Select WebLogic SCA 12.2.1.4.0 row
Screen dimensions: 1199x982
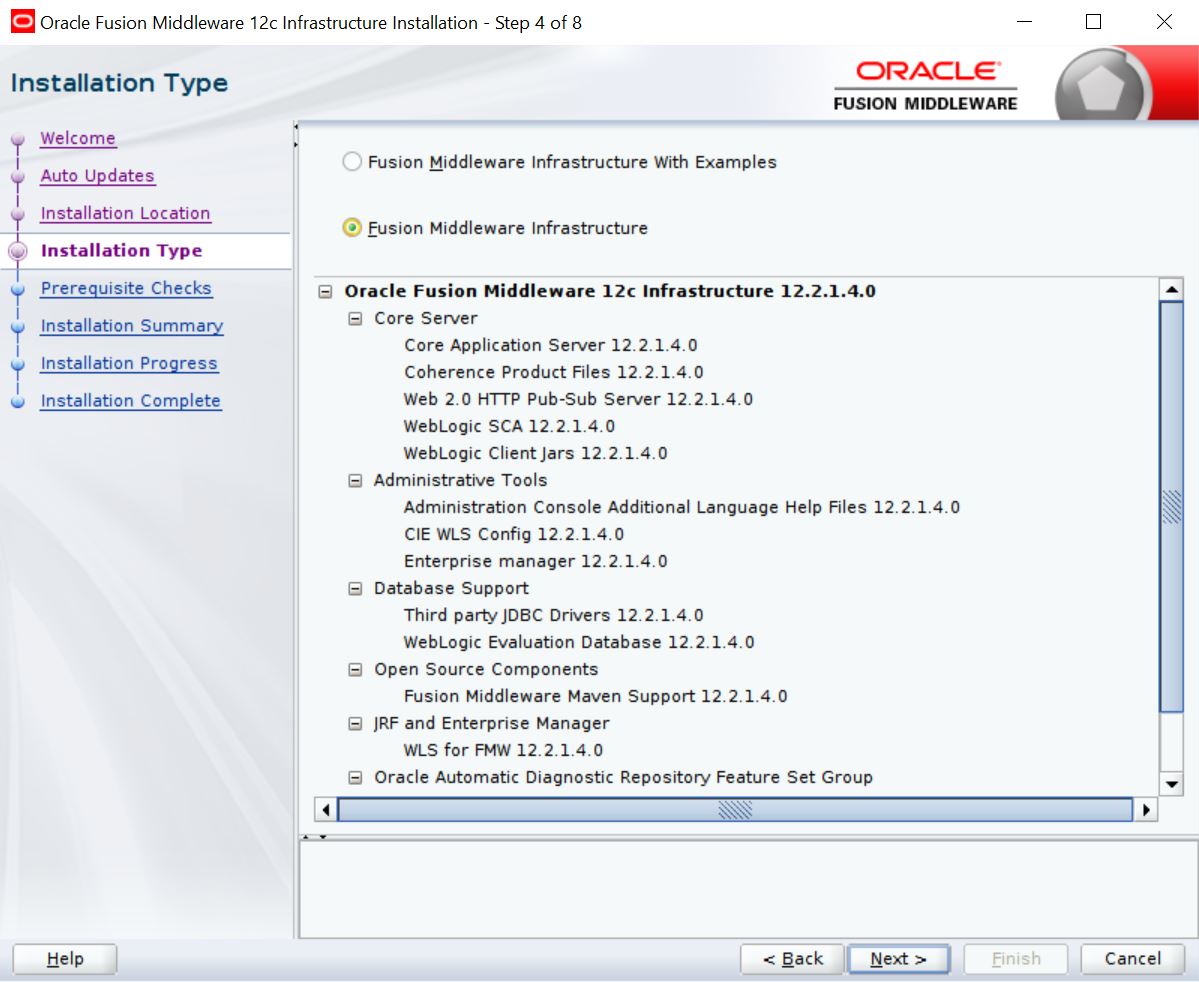tap(509, 426)
